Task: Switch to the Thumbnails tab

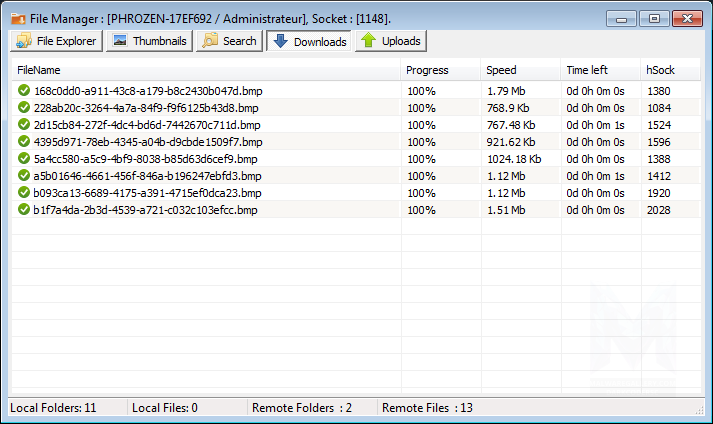Action: pos(149,41)
